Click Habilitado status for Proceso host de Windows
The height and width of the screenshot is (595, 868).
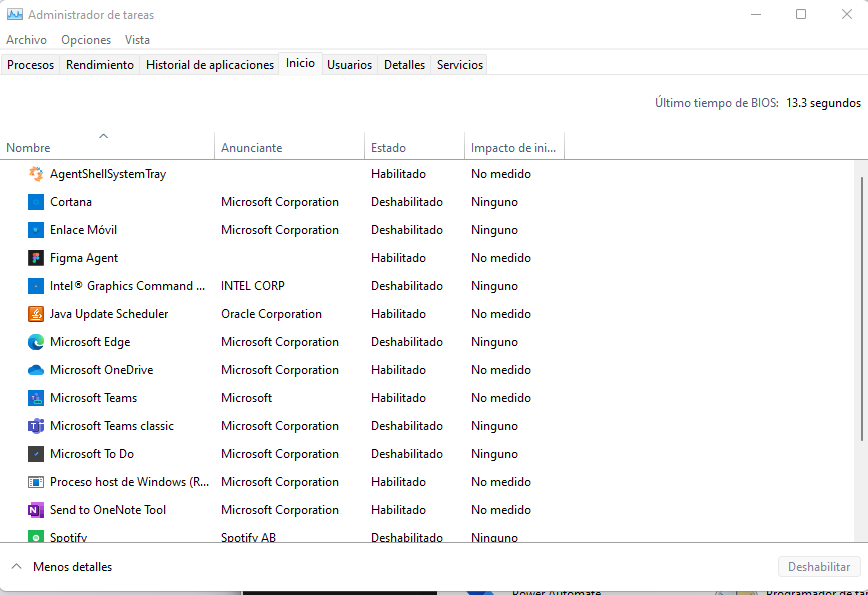(399, 482)
